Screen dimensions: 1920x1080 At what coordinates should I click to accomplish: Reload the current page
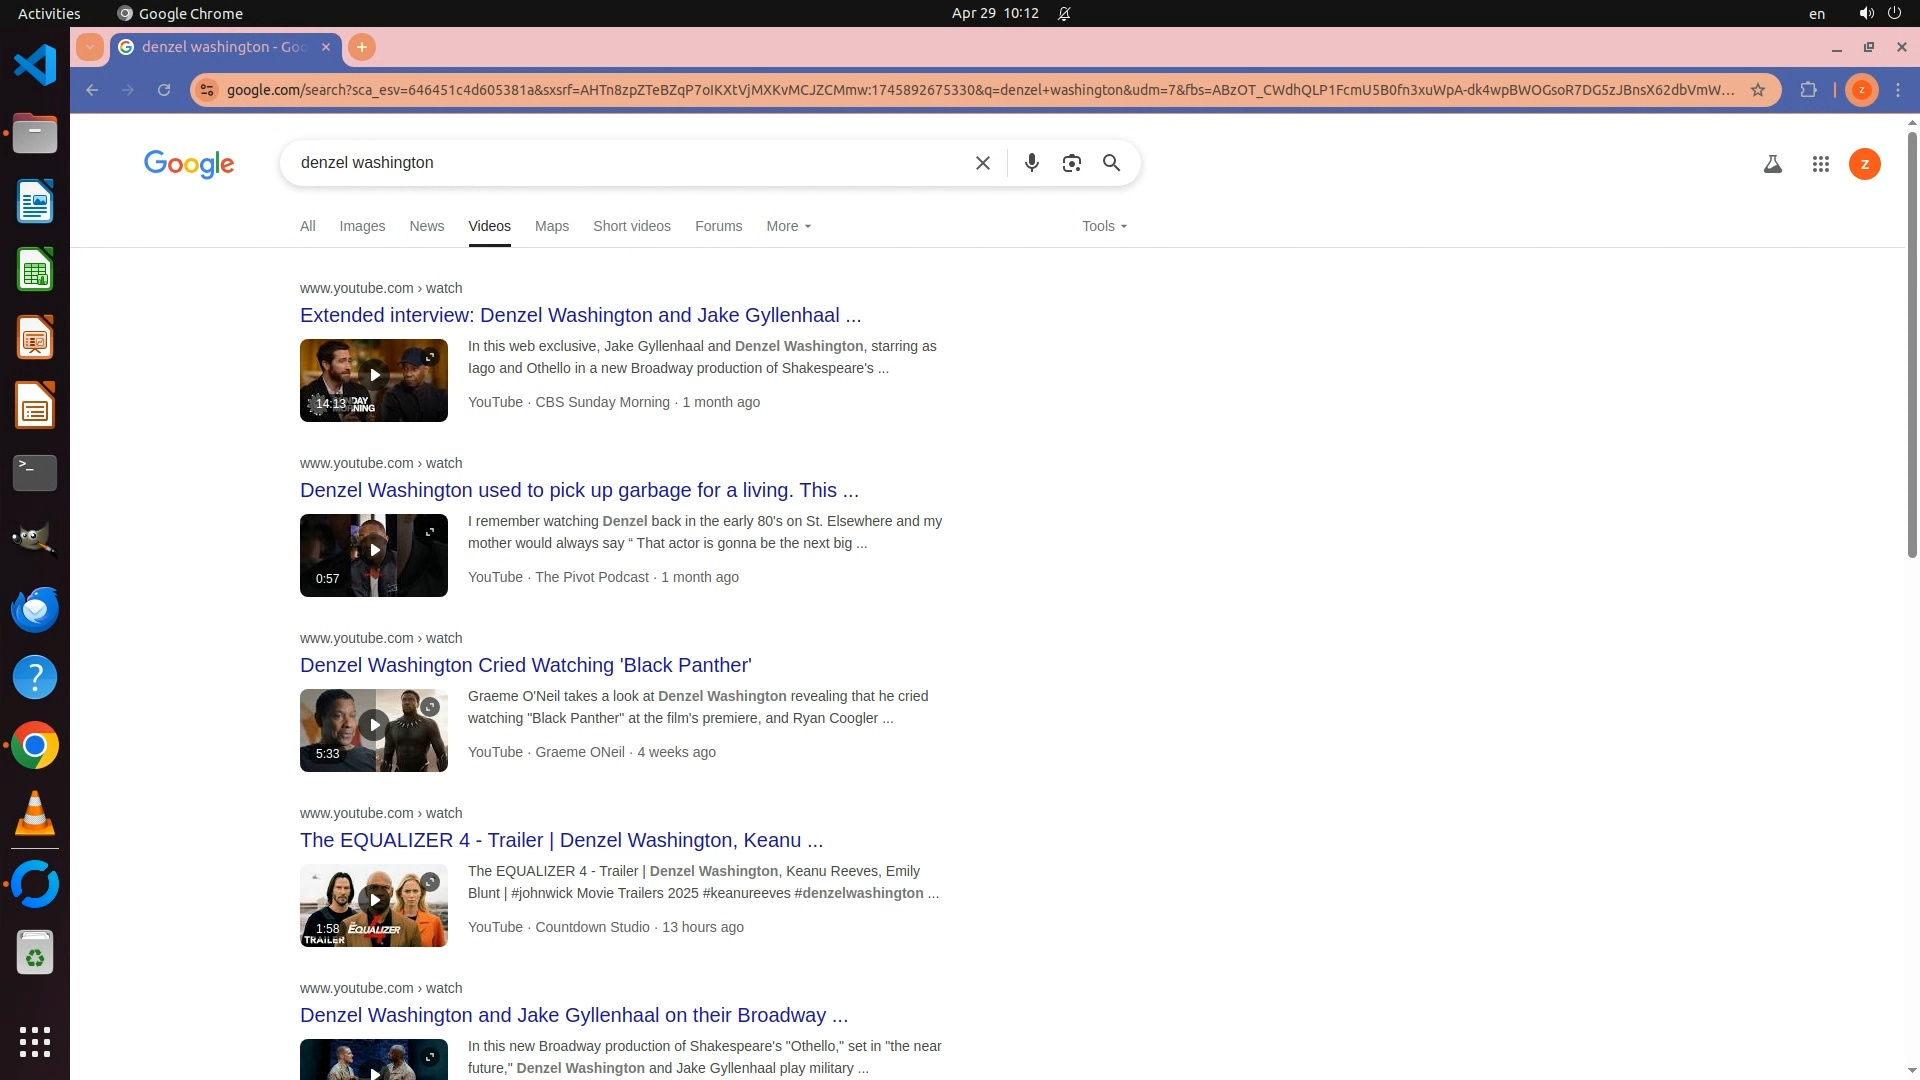(164, 90)
